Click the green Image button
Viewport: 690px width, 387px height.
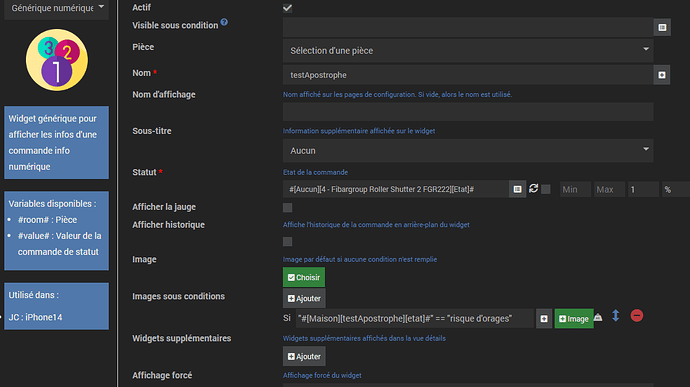[x=574, y=319]
